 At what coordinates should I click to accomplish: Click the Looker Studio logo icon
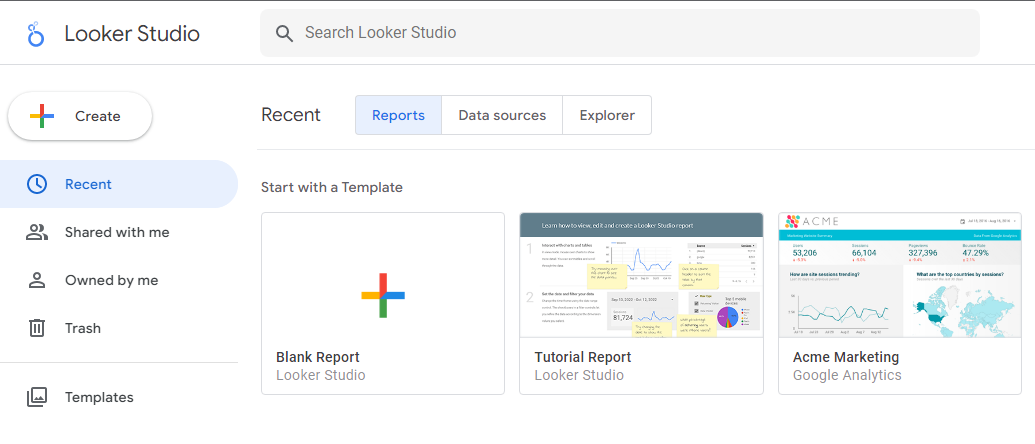36,34
